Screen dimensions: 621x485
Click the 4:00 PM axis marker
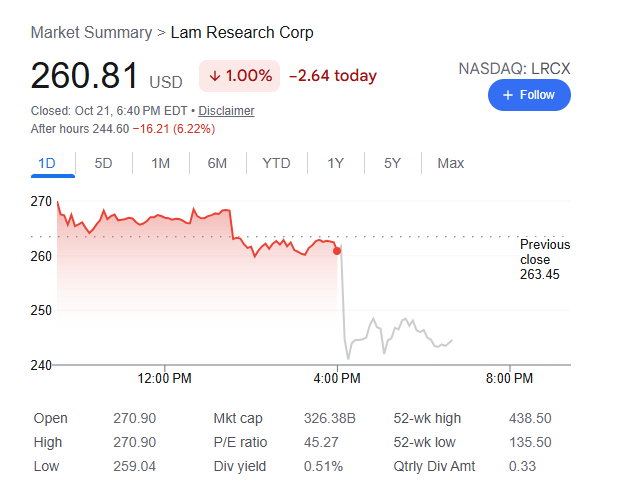point(337,378)
